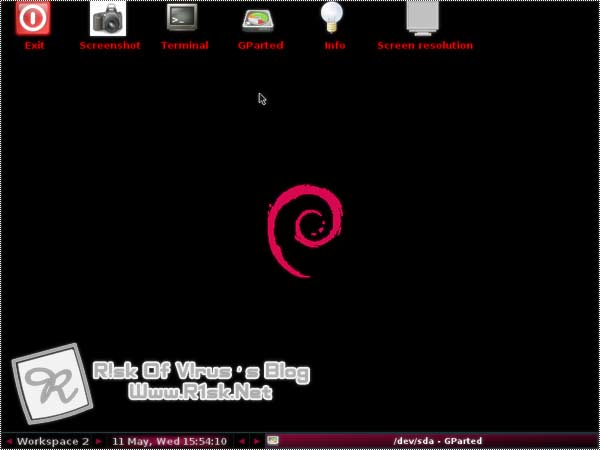Click the GParted icon in the taskbar
Screen dimensions: 600x450
tap(273, 440)
